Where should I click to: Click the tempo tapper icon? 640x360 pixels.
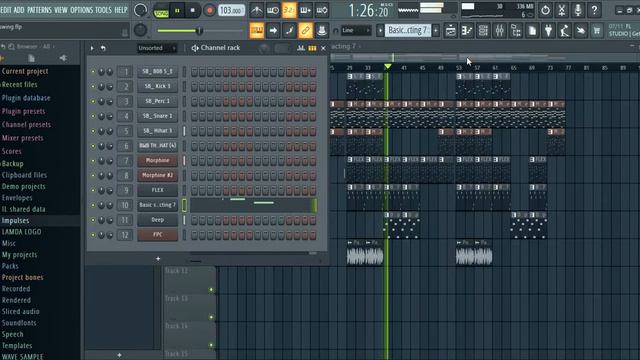(x=564, y=31)
